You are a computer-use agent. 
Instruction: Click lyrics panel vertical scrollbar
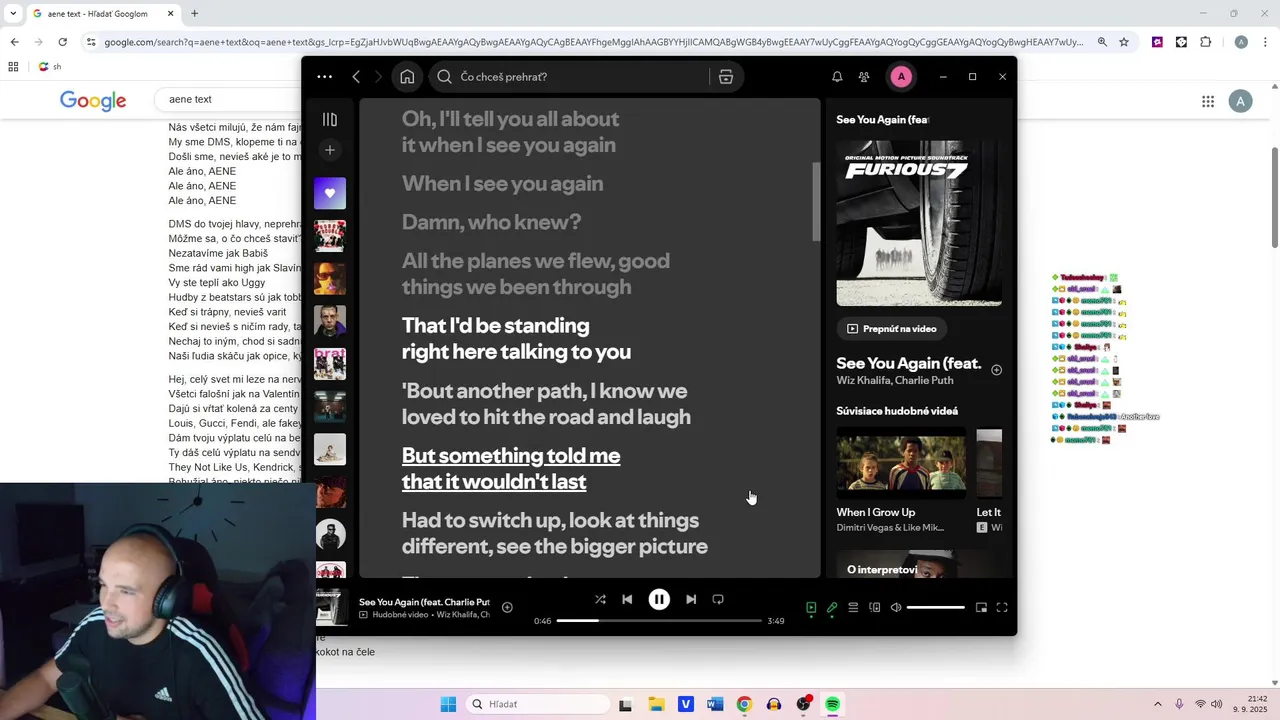816,200
